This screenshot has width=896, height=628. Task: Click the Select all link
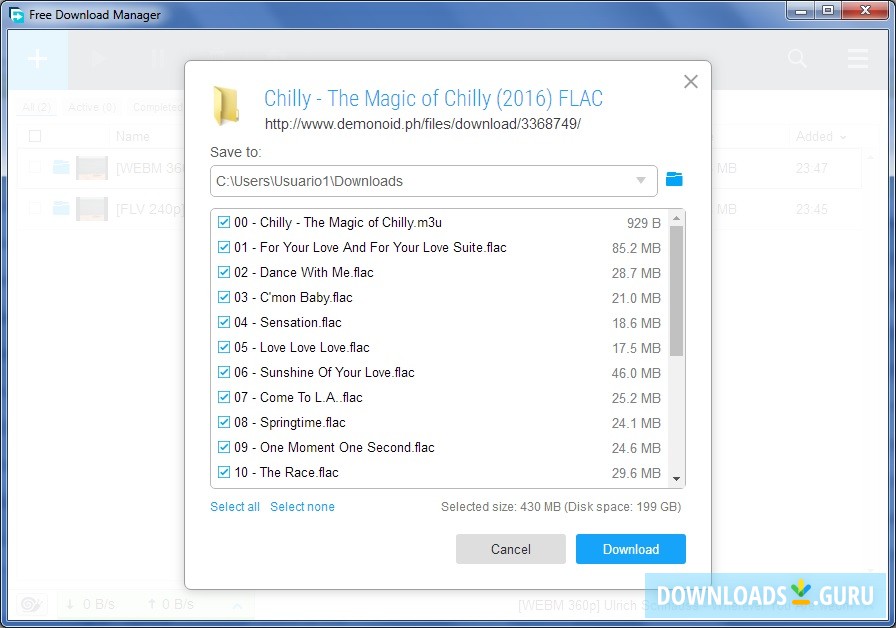[235, 507]
